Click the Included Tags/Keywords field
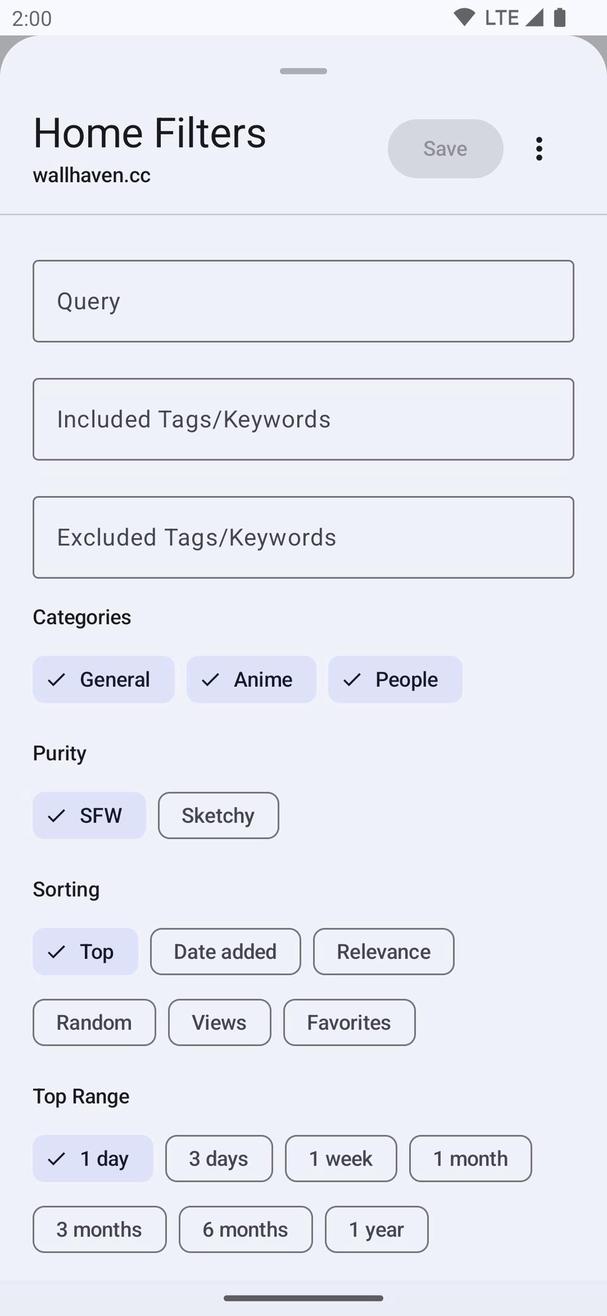 click(x=303, y=419)
